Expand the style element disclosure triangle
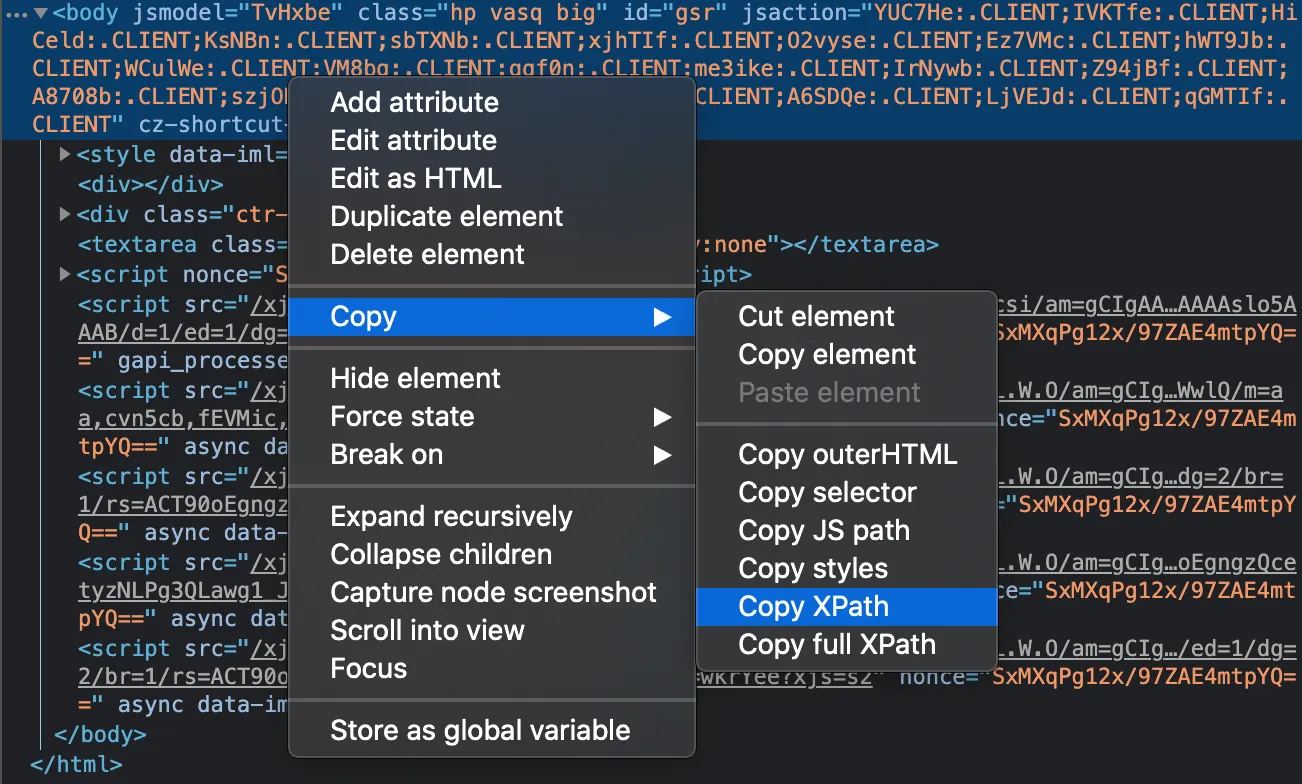 pyautogui.click(x=66, y=155)
